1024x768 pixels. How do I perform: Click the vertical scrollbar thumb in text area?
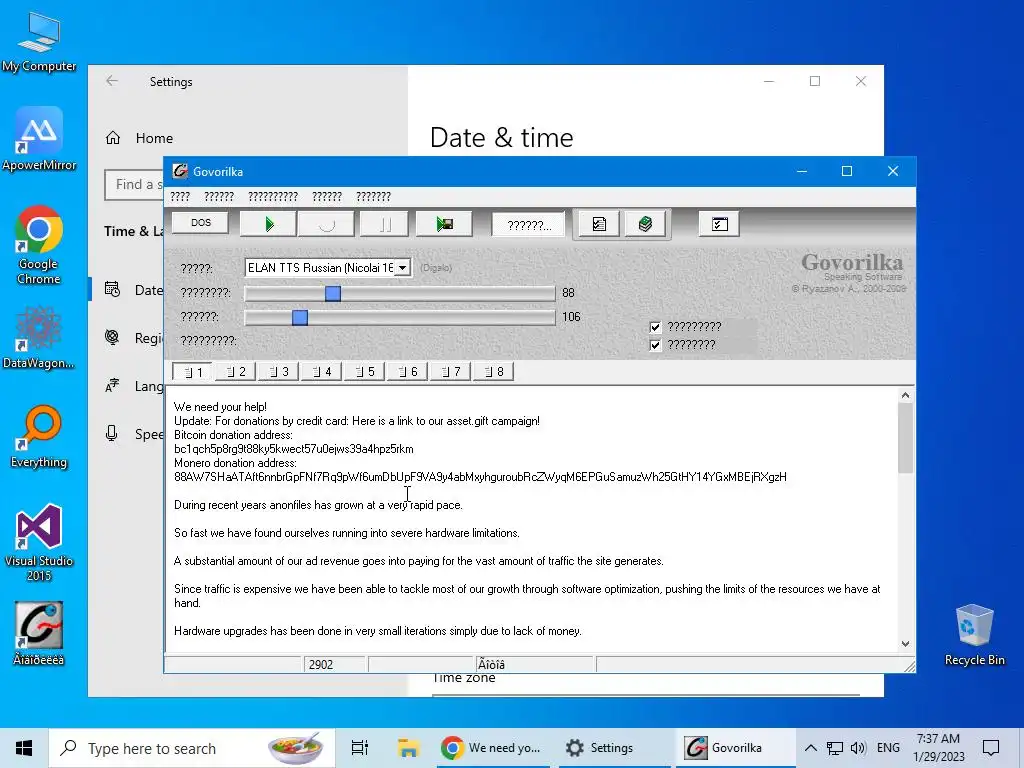(x=905, y=438)
